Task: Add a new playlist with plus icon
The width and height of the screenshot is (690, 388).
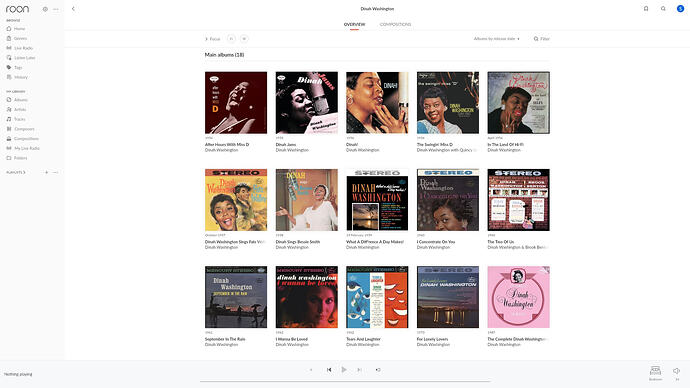Action: pos(46,172)
